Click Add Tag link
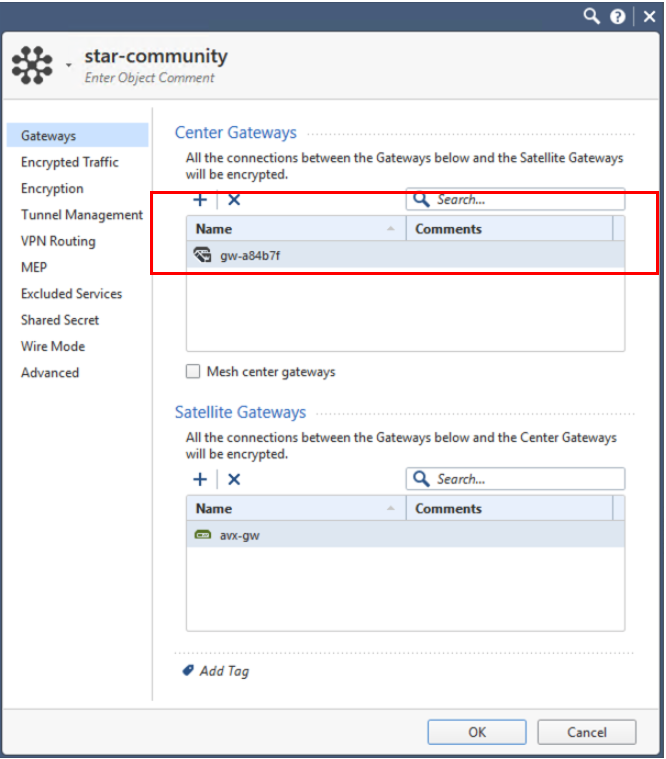This screenshot has width=666, height=759. [223, 671]
